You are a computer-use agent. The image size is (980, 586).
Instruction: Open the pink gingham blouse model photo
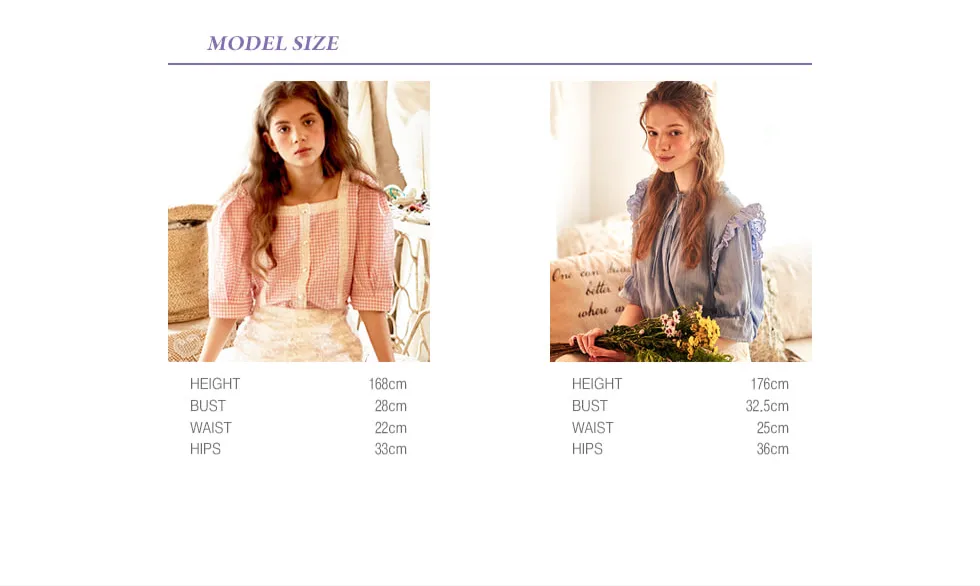pos(299,221)
